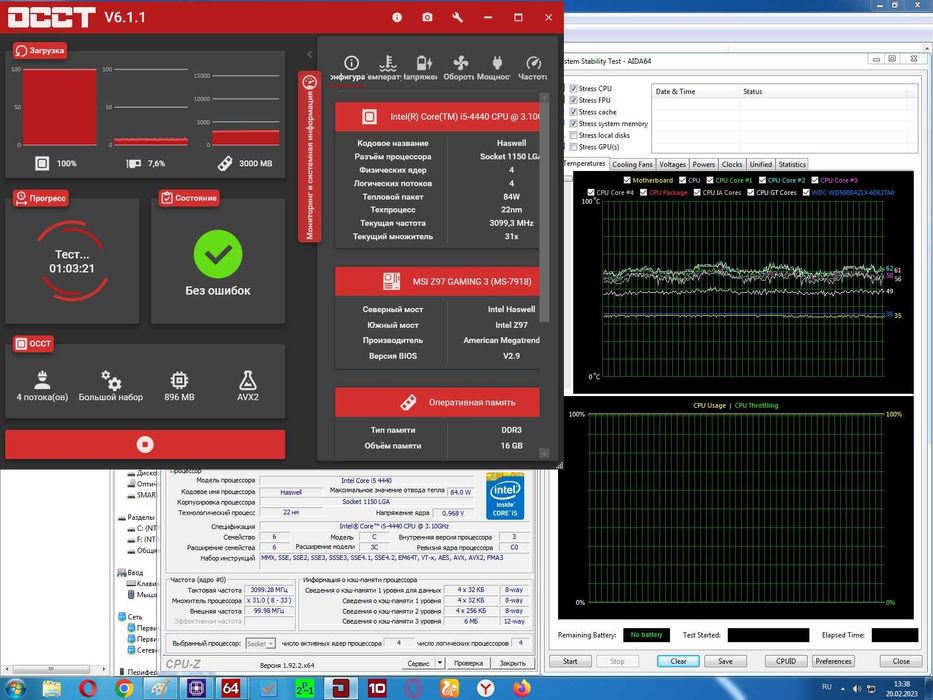The image size is (933, 700).
Task: Toggle Stress CPU checkbox in AIDA64
Action: 574,88
